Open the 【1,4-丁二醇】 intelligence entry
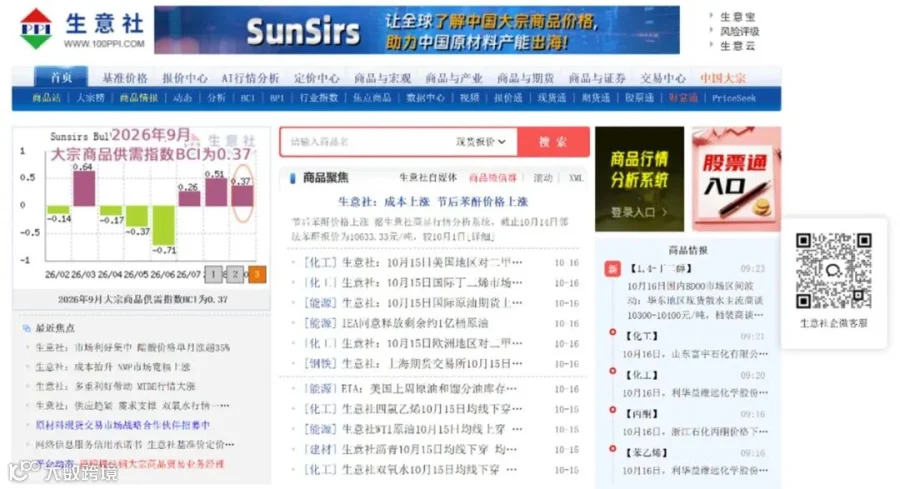Image resolution: width=900 pixels, height=489 pixels. pos(659,269)
